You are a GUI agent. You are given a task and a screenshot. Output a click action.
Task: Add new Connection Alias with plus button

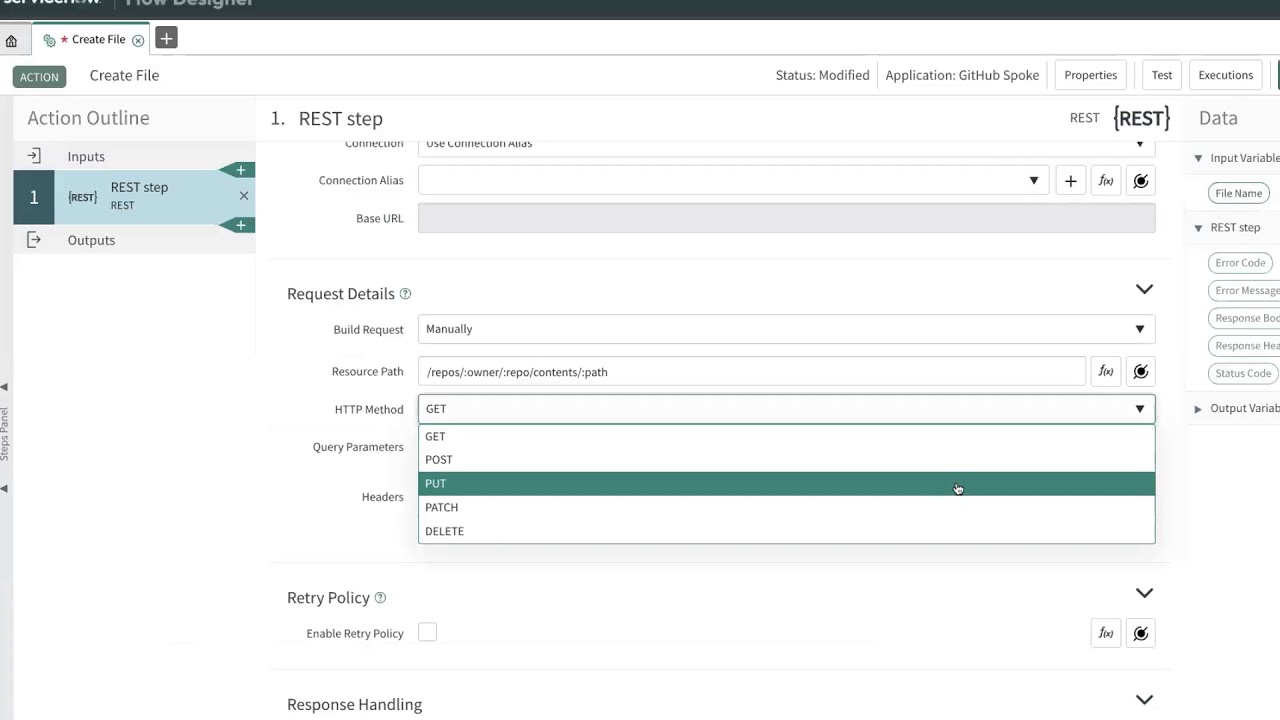point(1070,181)
